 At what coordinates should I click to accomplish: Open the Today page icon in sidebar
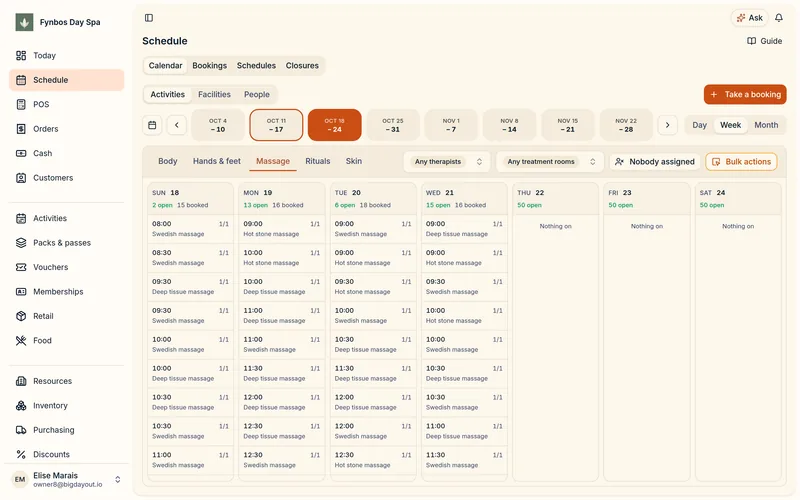(x=21, y=55)
